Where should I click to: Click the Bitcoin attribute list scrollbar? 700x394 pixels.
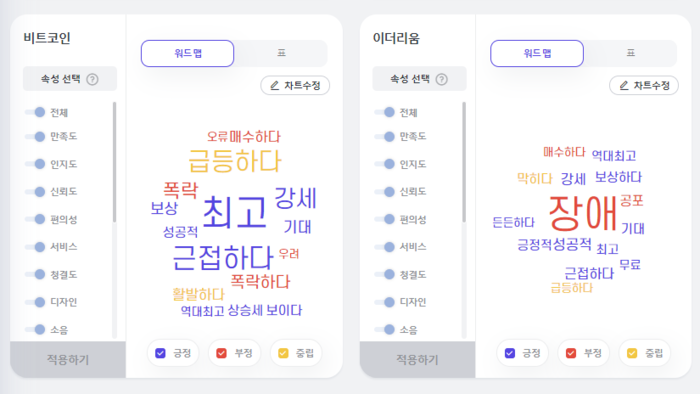(115, 162)
